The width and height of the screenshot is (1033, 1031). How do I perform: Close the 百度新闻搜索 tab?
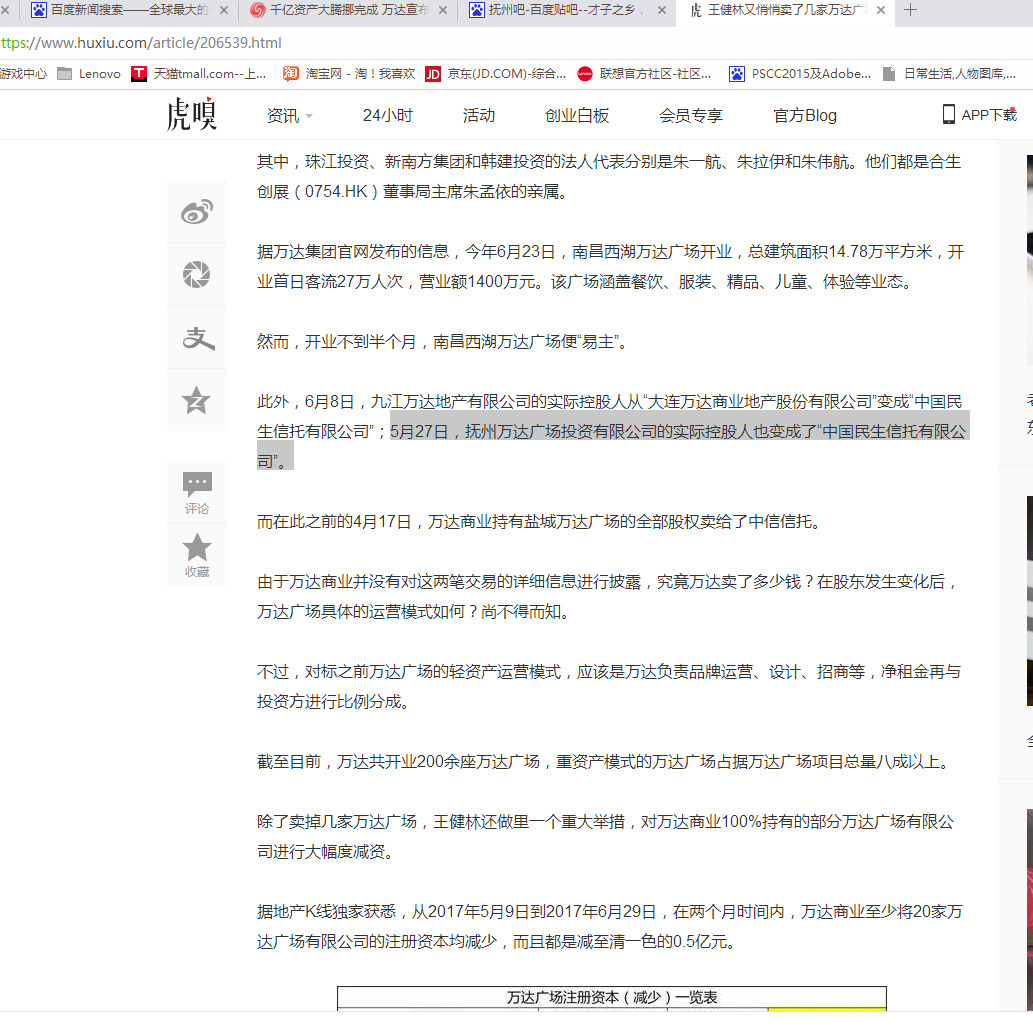[224, 10]
